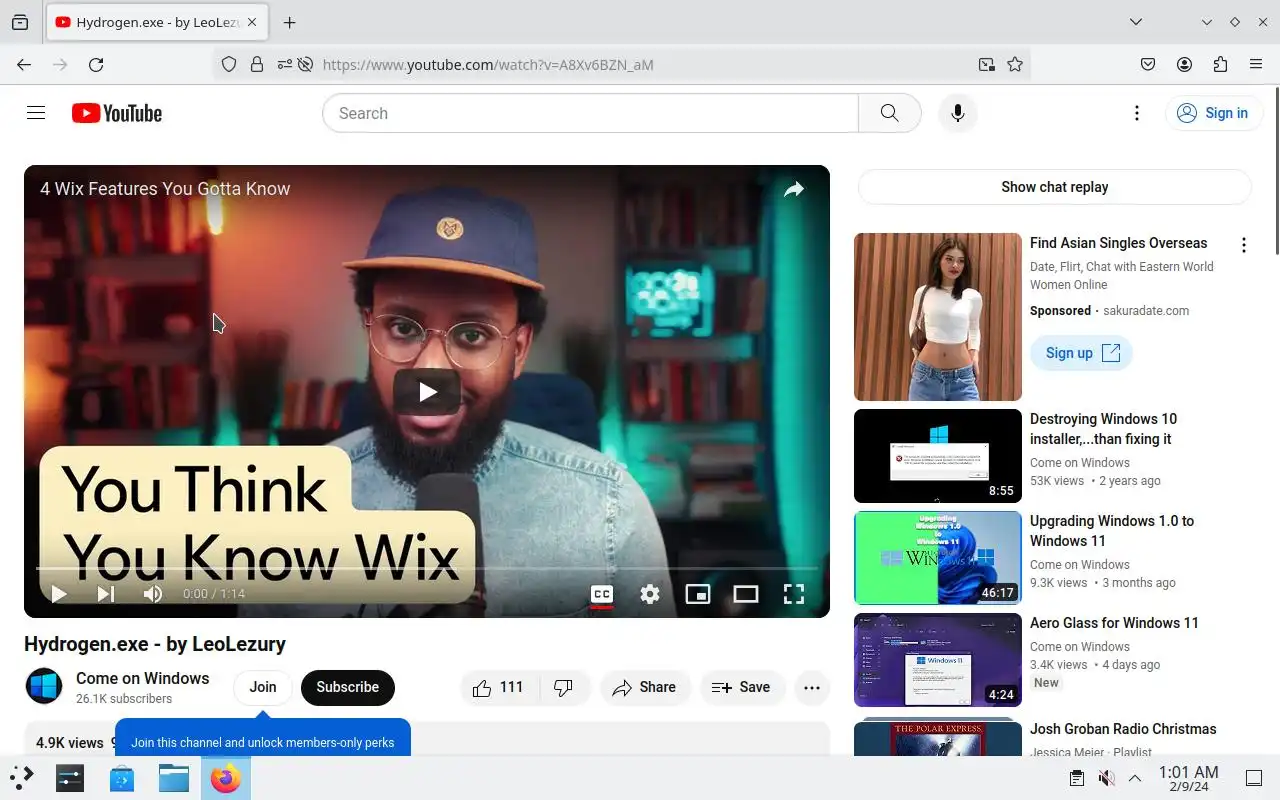
Task: Open the Come on Windows channel avatar
Action: [44, 687]
